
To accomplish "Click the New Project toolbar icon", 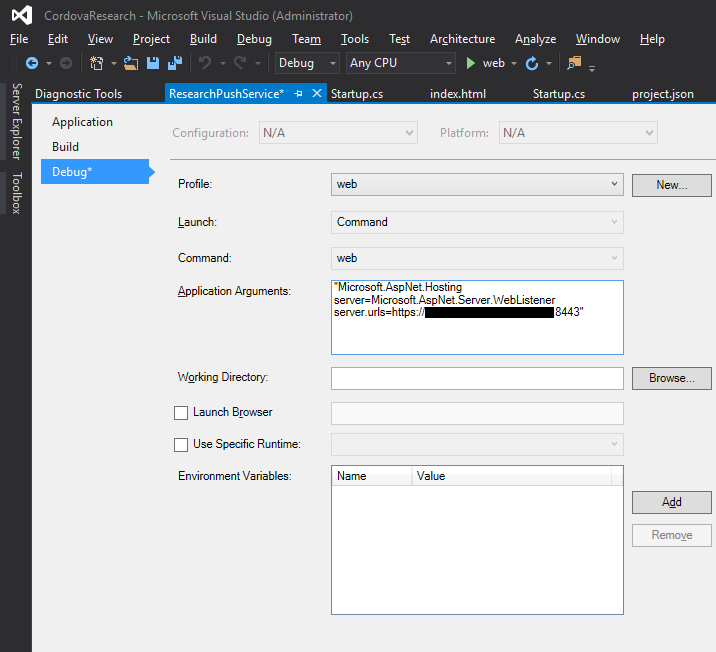I will tap(97, 63).
